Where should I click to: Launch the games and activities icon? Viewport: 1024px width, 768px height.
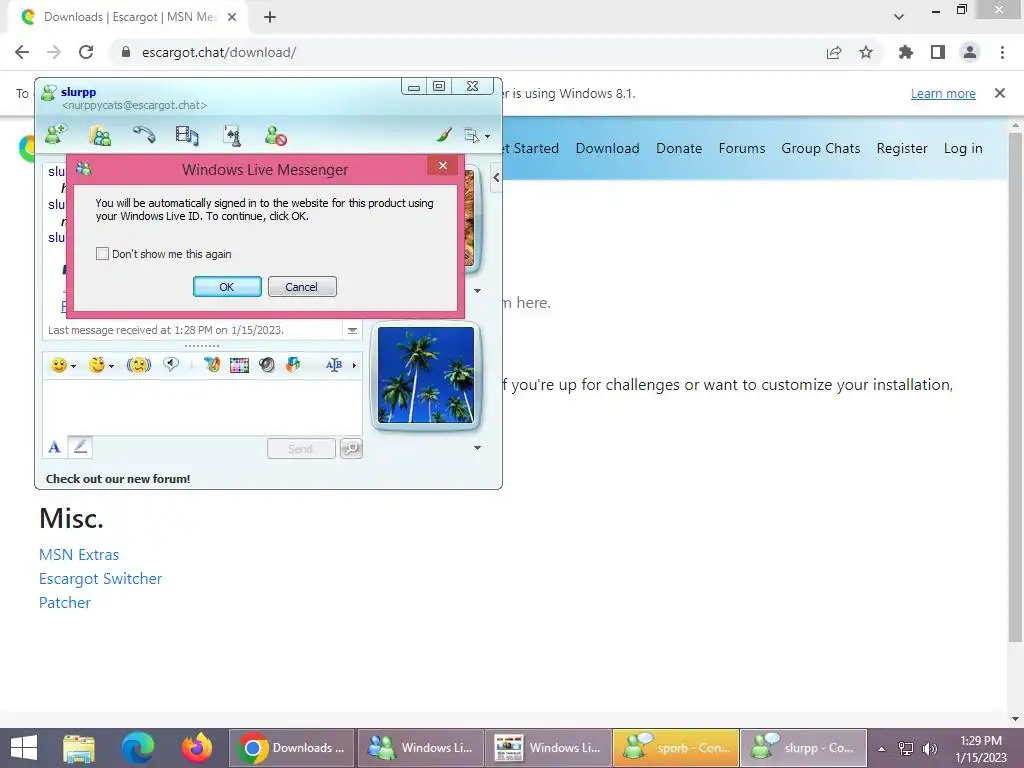tap(232, 135)
